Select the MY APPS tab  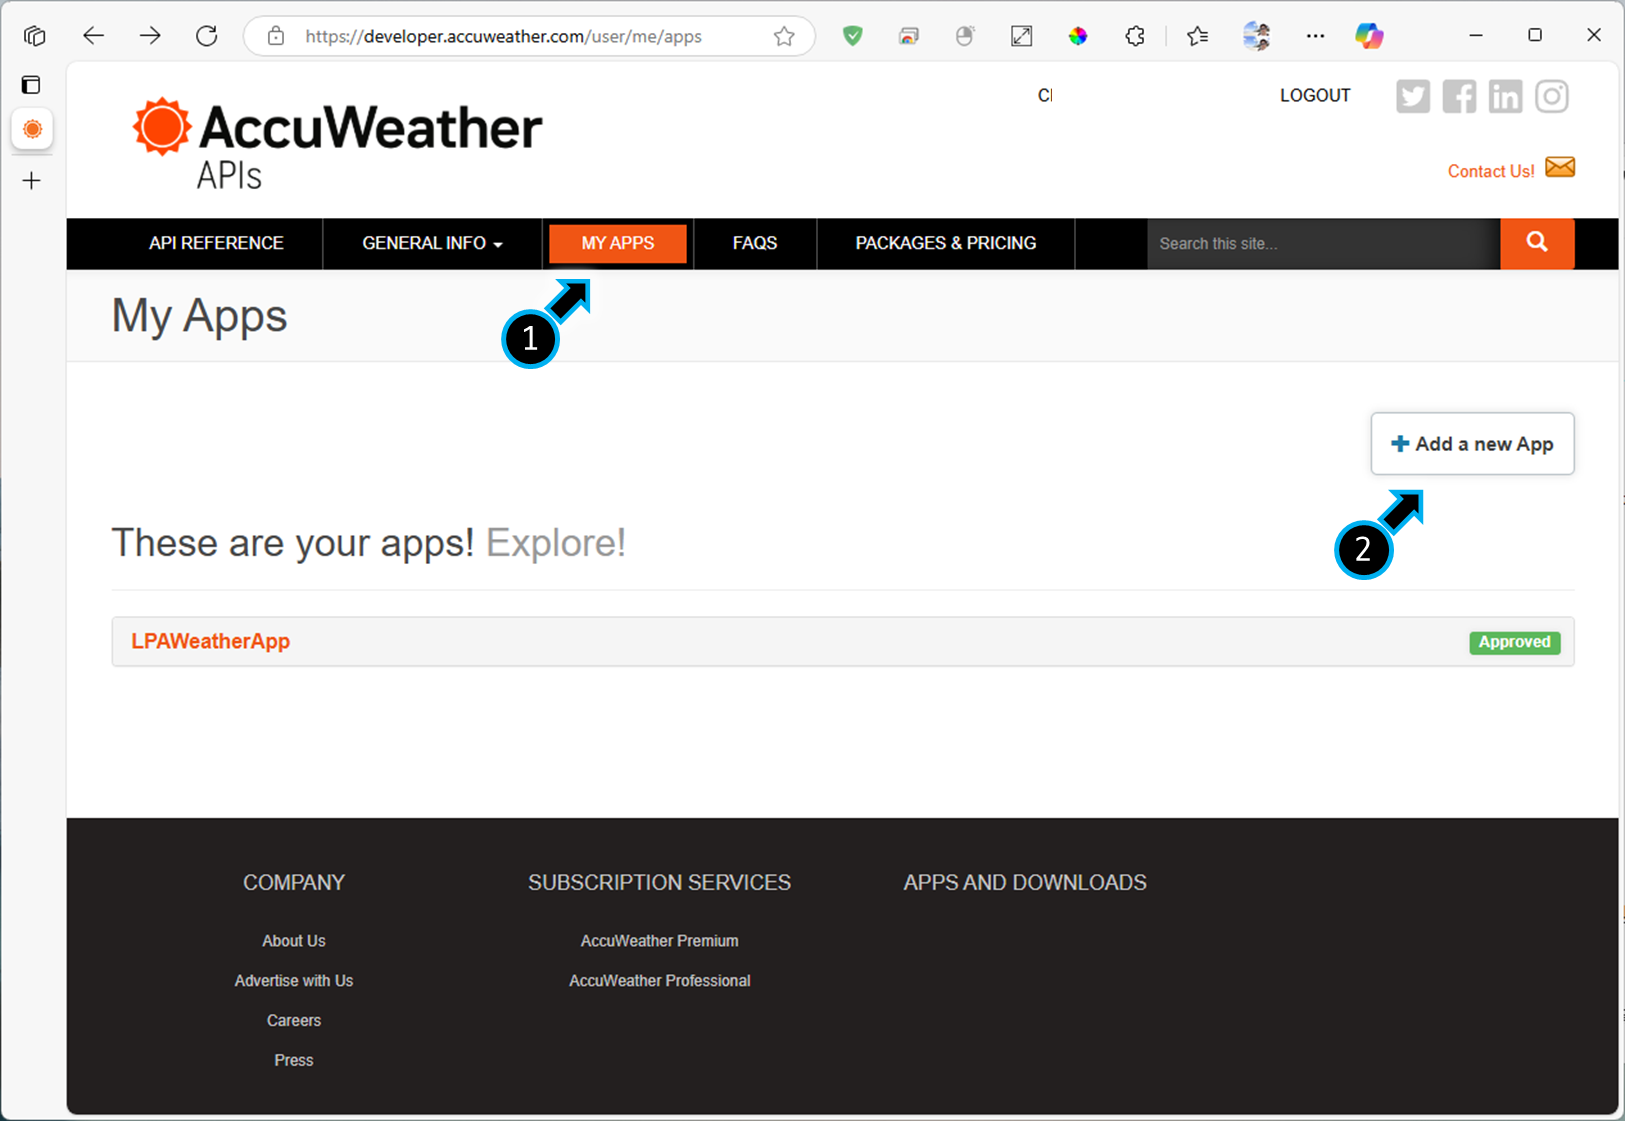point(618,243)
